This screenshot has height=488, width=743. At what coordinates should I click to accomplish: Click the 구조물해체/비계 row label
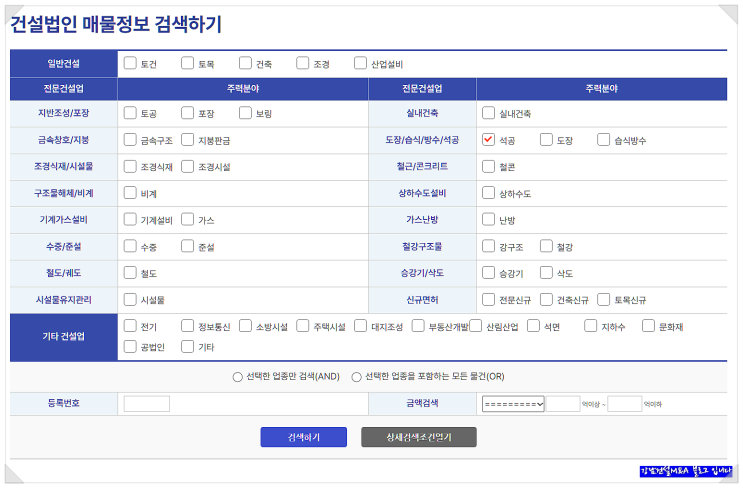coord(64,193)
